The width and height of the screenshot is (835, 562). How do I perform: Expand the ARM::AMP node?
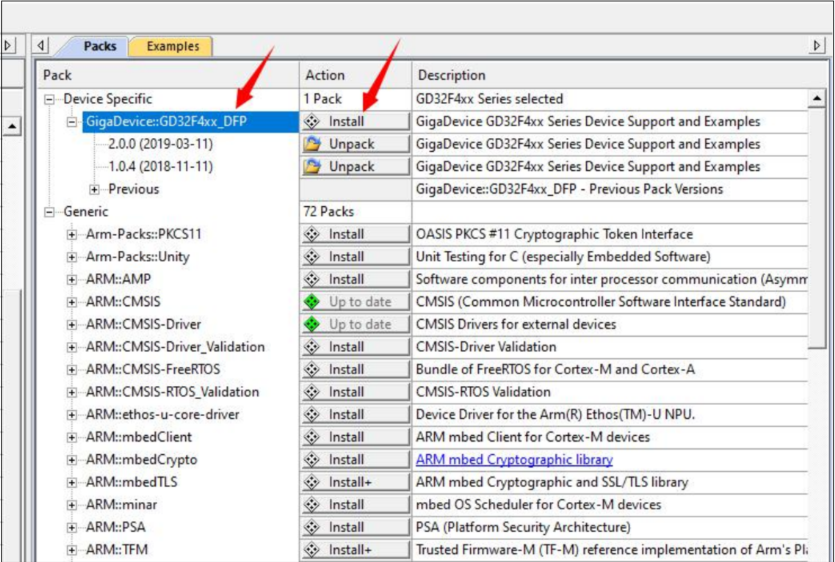[71, 280]
